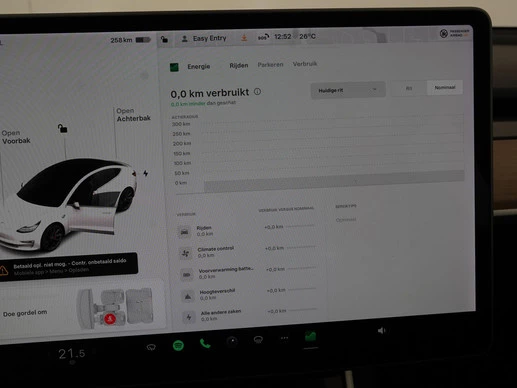The height and width of the screenshot is (388, 517).
Task: Tap the orange software download icon
Action: point(244,38)
